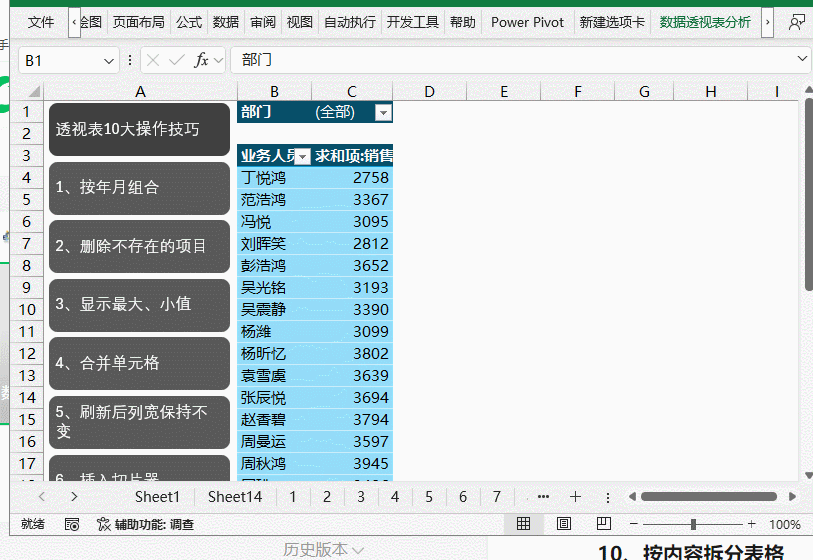The width and height of the screenshot is (813, 560).
Task: Click the insert function fx icon
Action: point(201,61)
